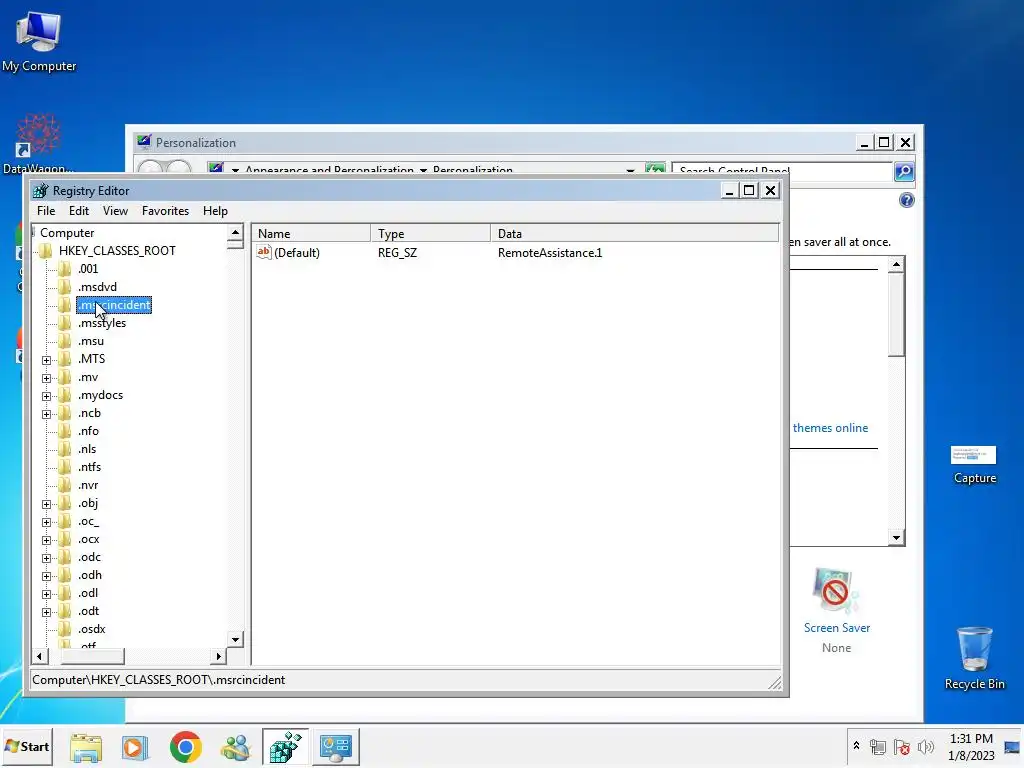1024x768 pixels.
Task: Open the View menu in Registry Editor
Action: [115, 211]
